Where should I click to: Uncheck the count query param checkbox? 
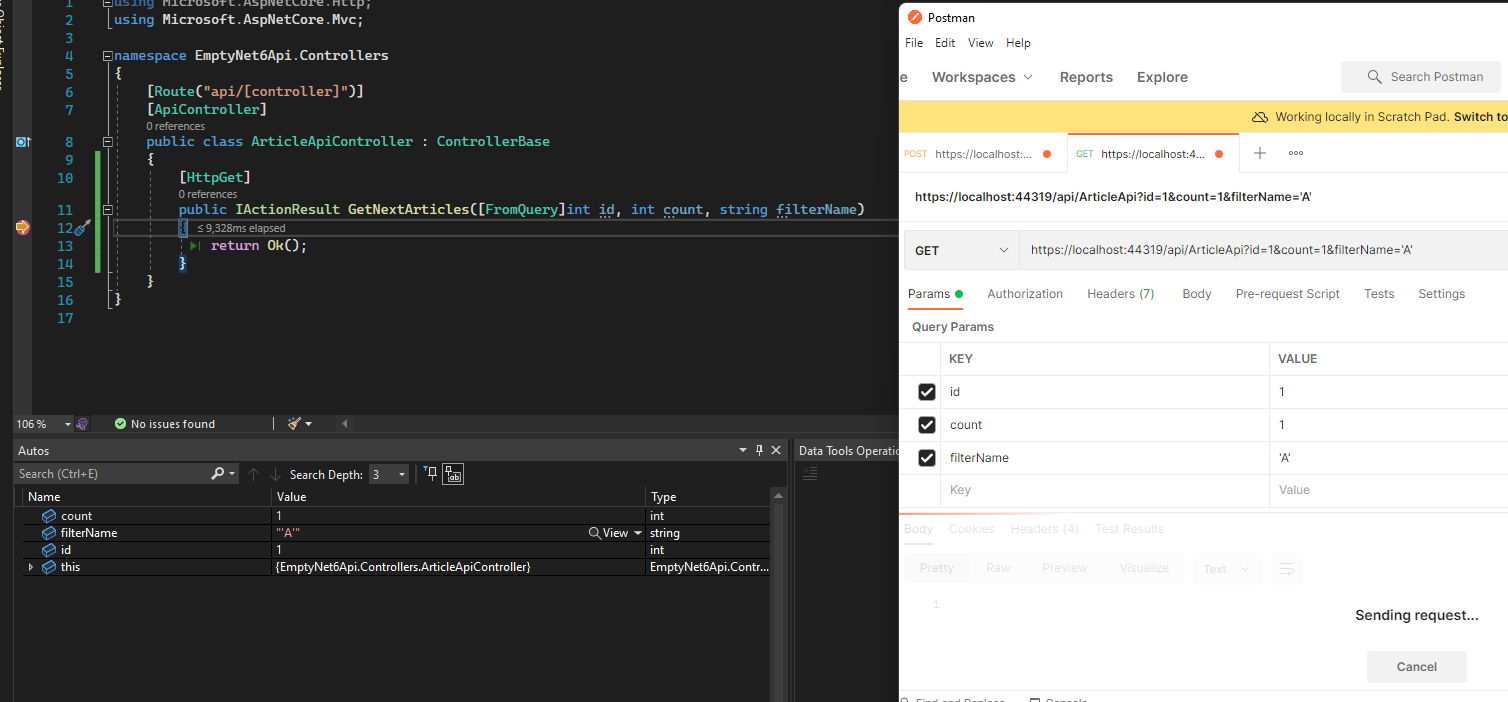click(926, 425)
